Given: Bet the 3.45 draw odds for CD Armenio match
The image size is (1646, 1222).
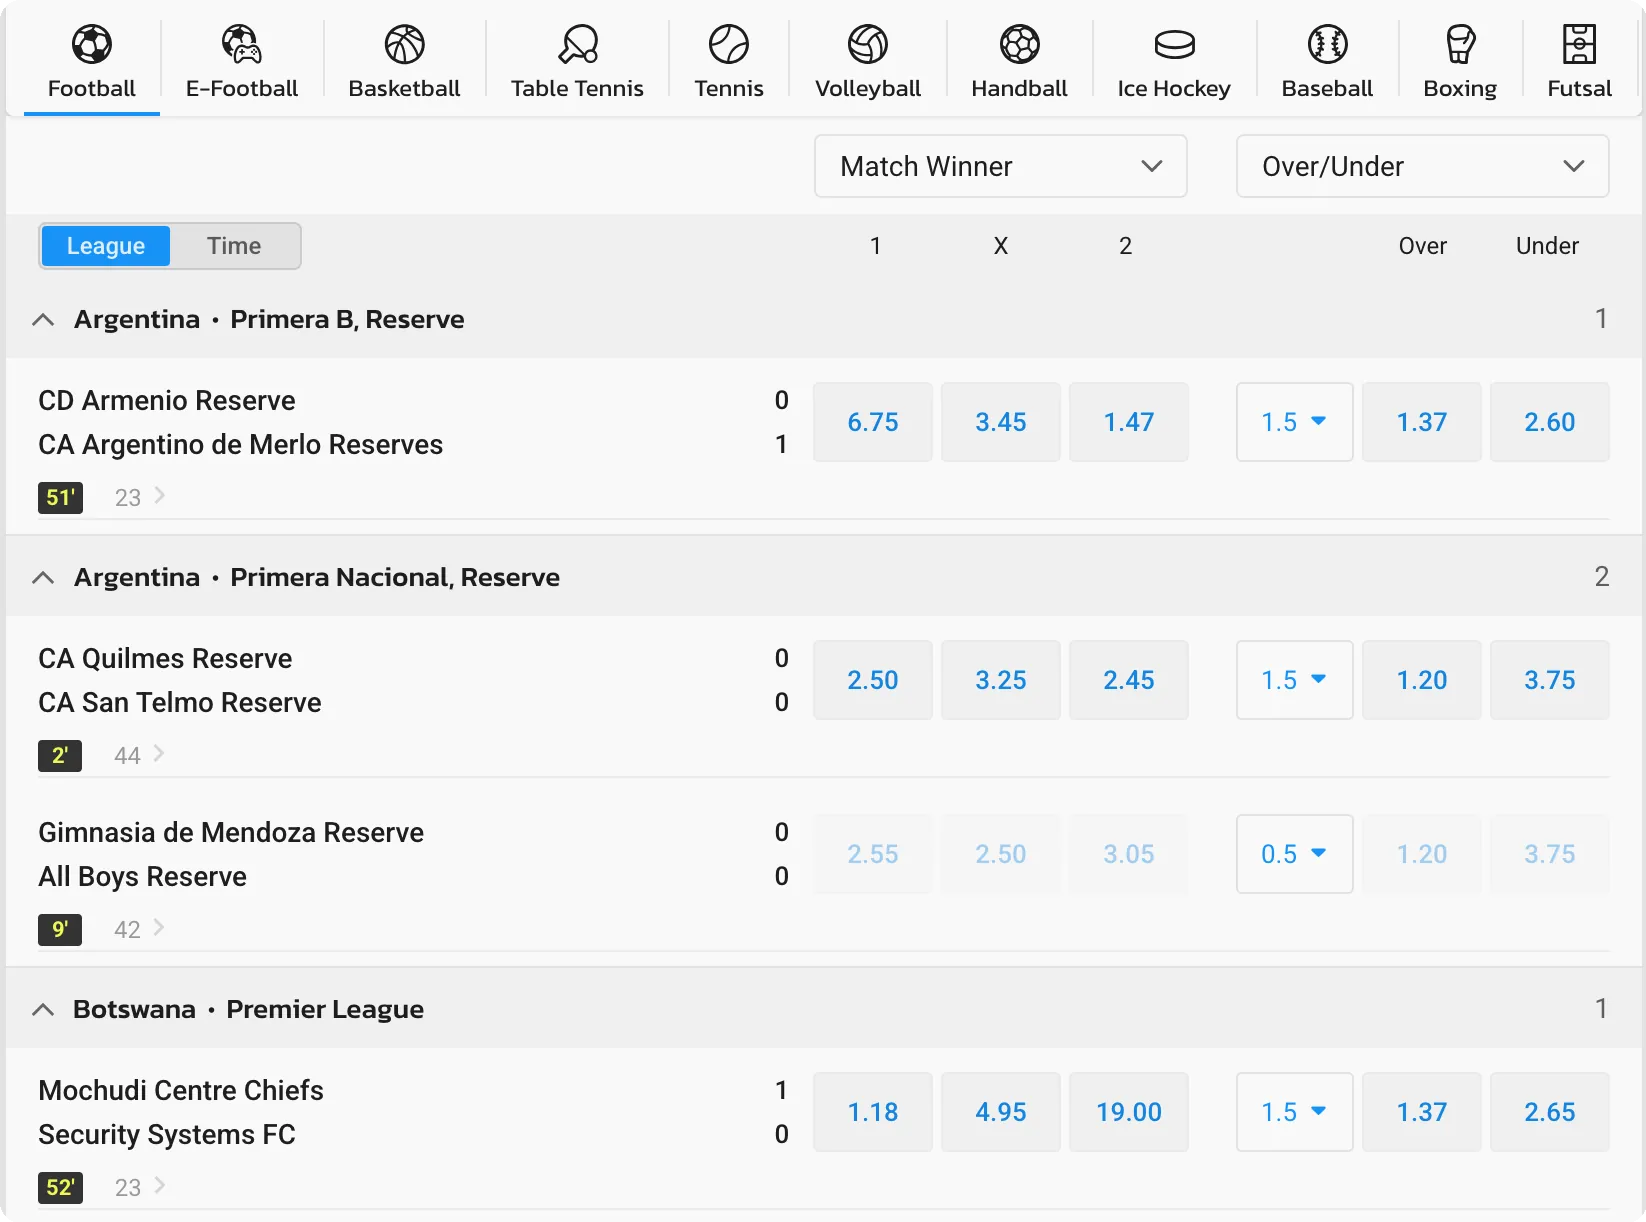Looking at the screenshot, I should point(1001,422).
